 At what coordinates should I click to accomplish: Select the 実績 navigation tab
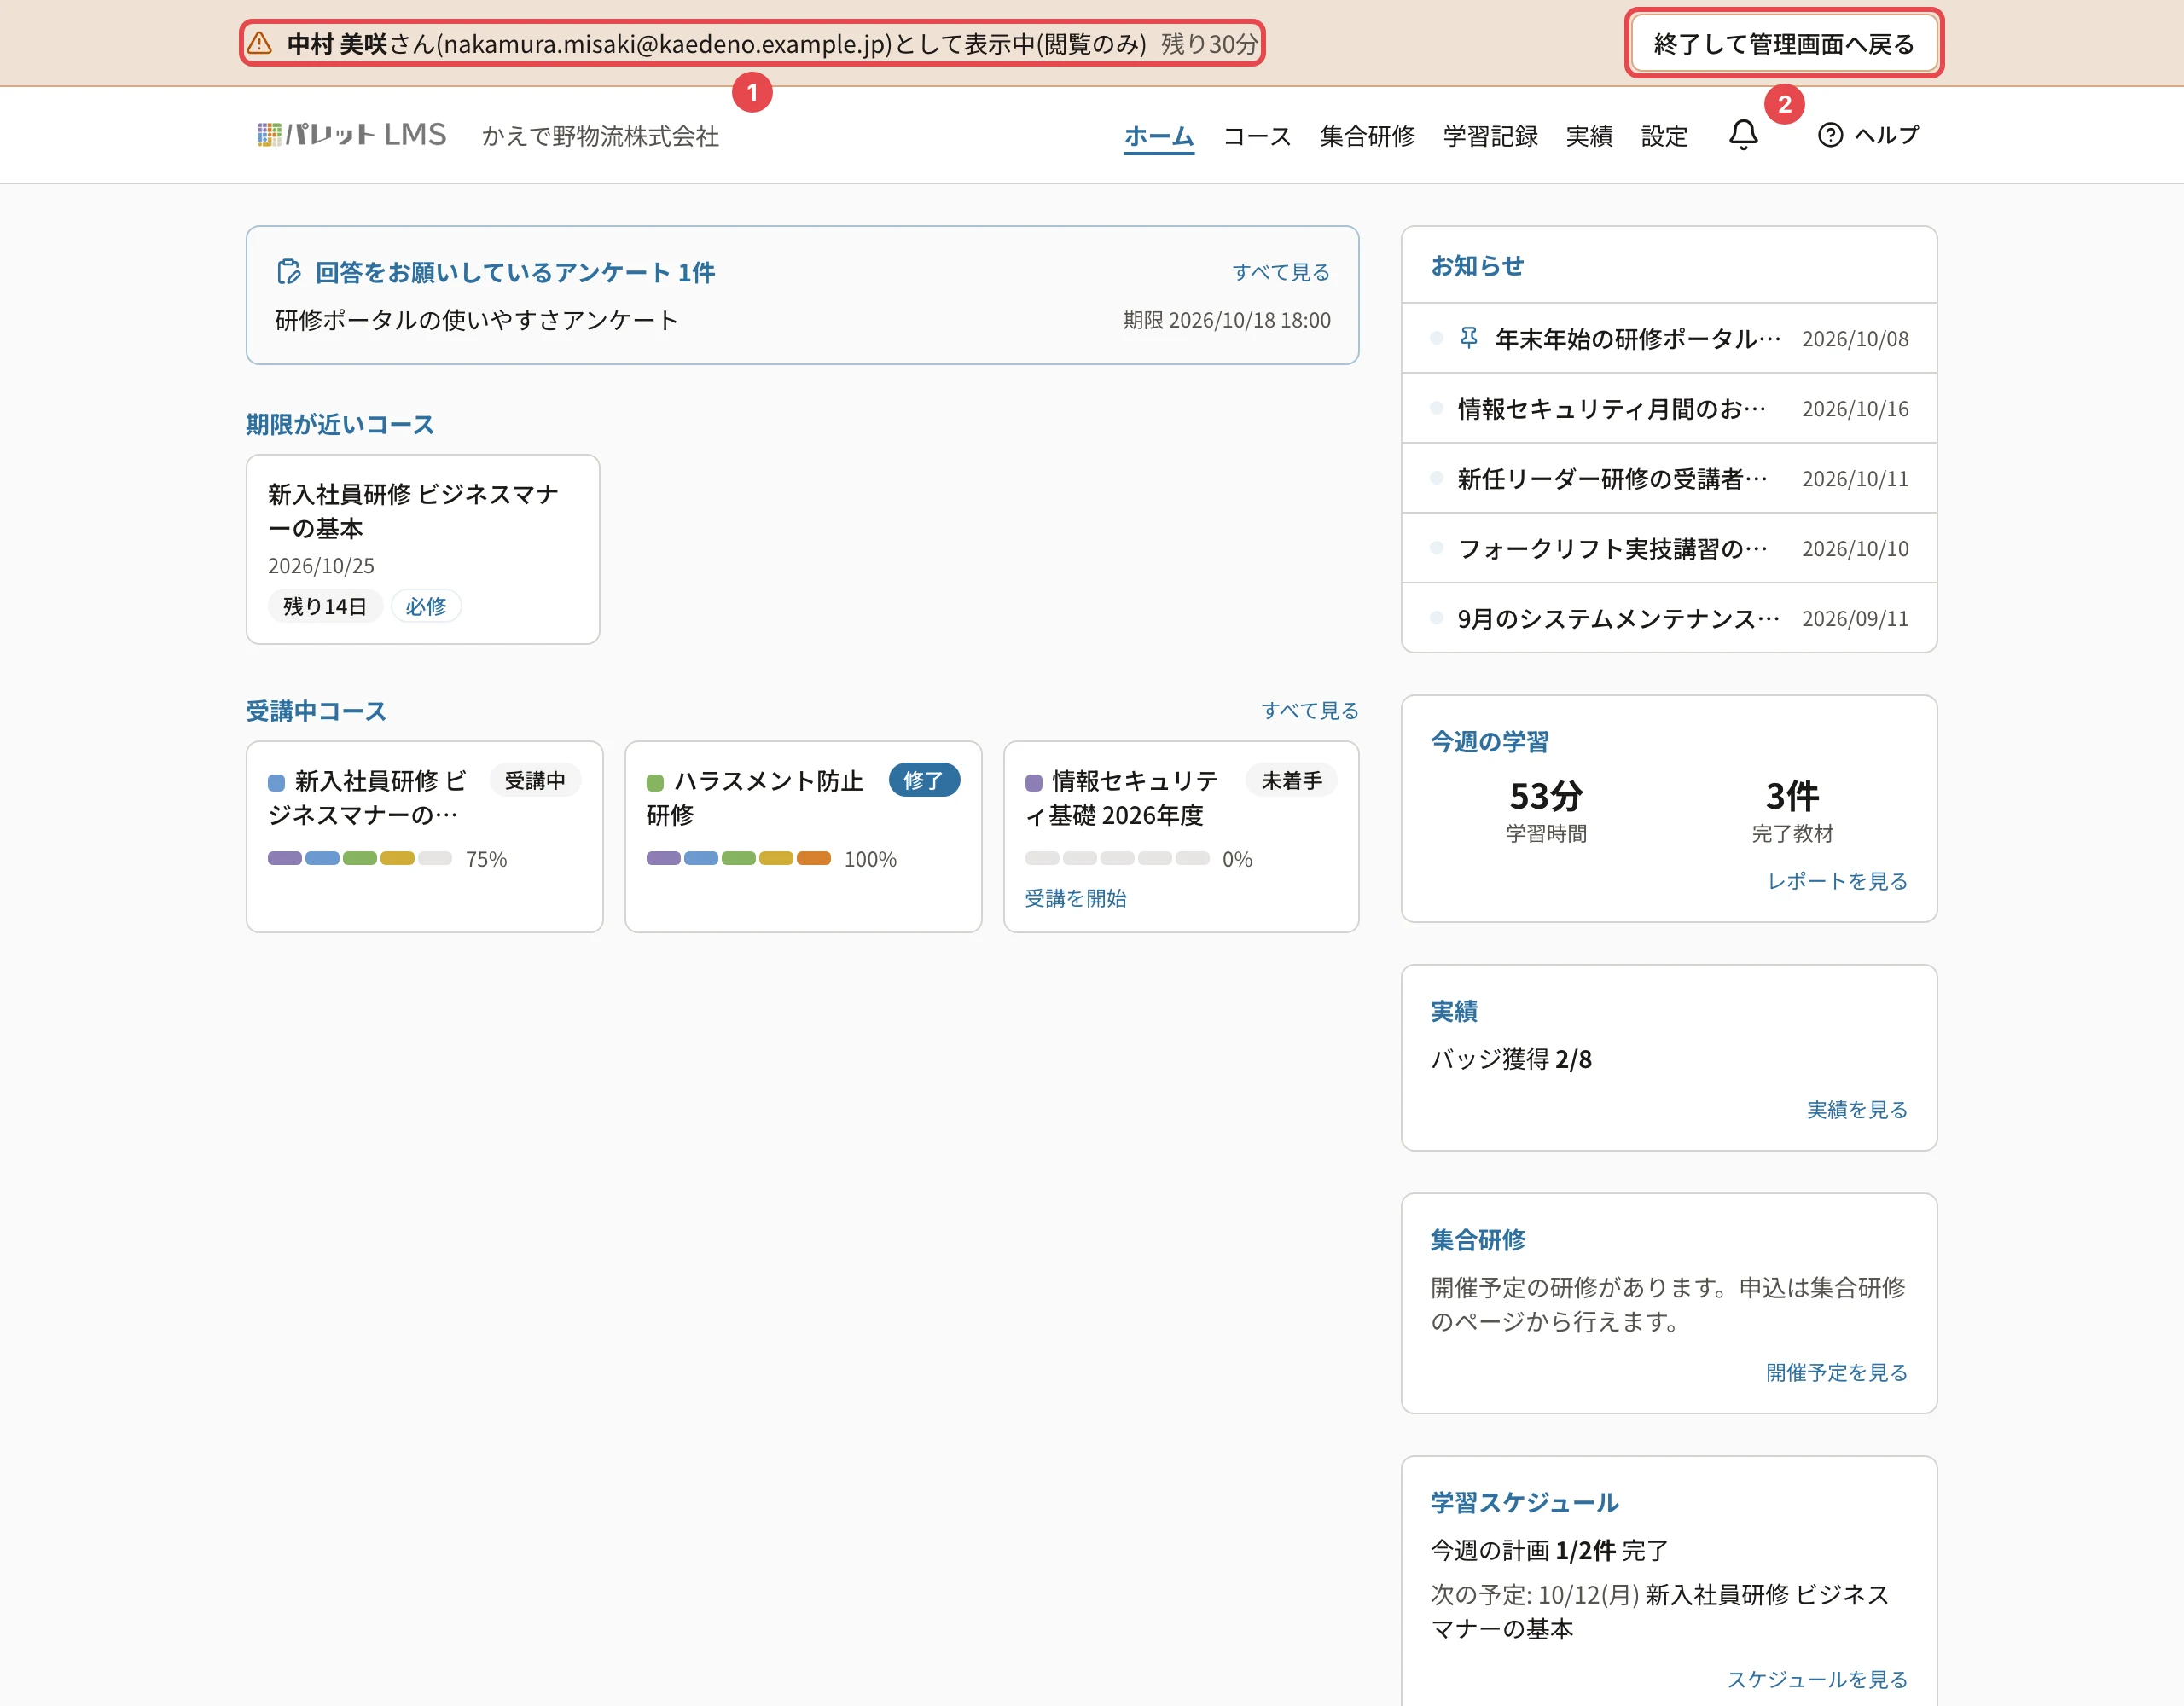(x=1589, y=135)
